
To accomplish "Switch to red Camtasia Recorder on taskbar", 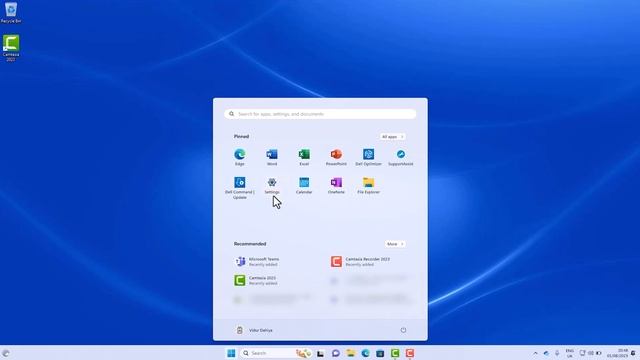I will pos(410,353).
